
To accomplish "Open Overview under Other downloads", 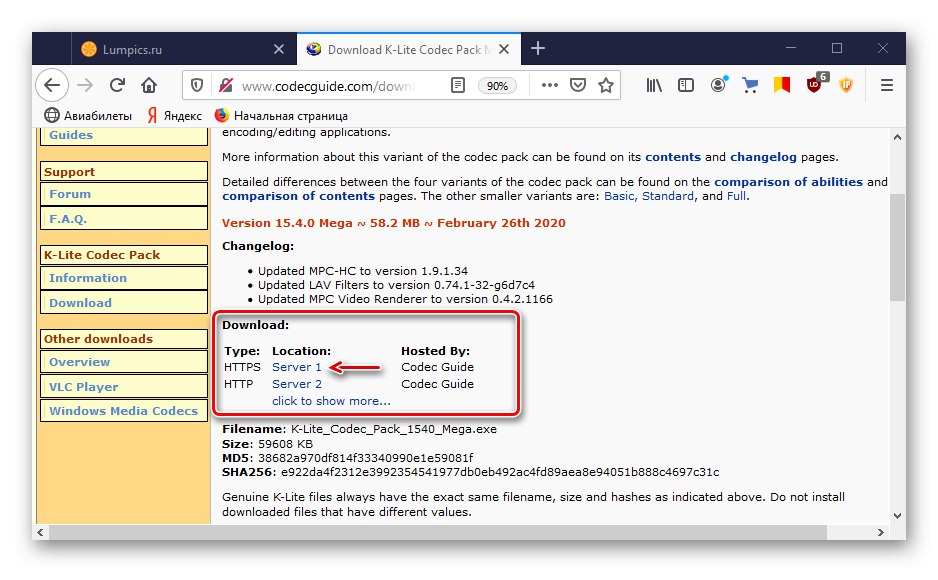I will 124,362.
